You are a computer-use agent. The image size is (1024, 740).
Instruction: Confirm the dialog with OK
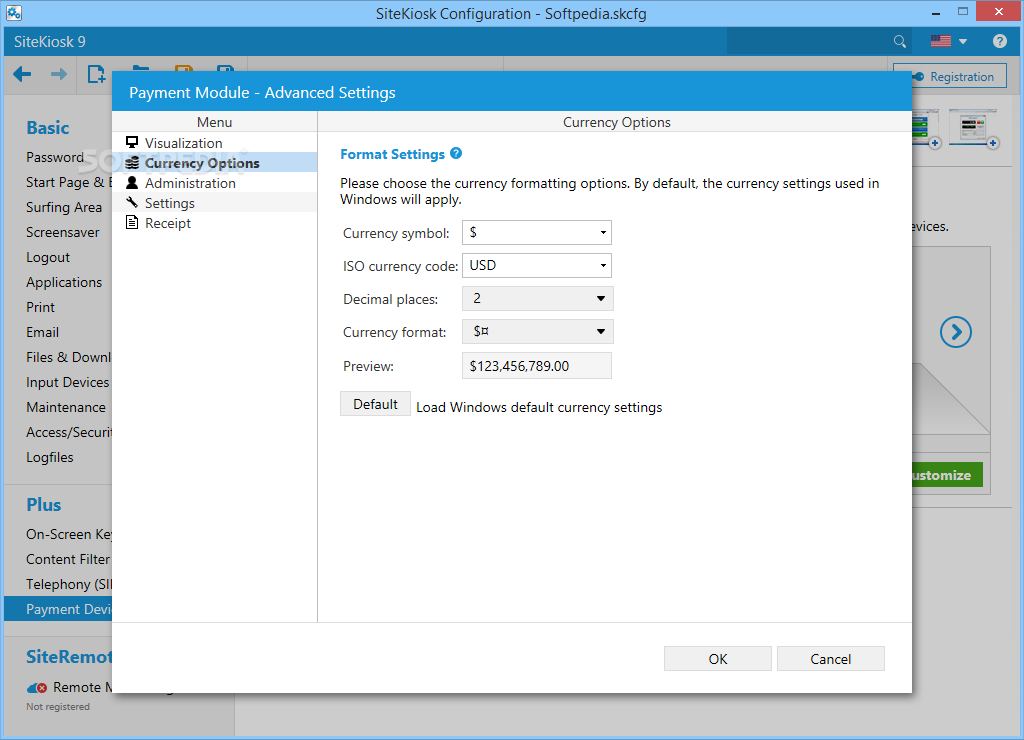(x=718, y=659)
